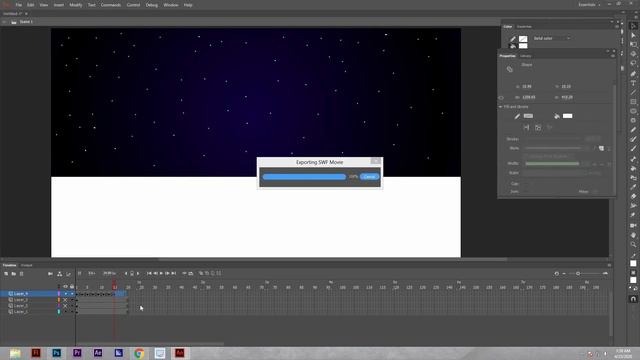Toggle Snap to Objects magnet icon
This screenshot has height=360, width=640.
[x=633, y=300]
